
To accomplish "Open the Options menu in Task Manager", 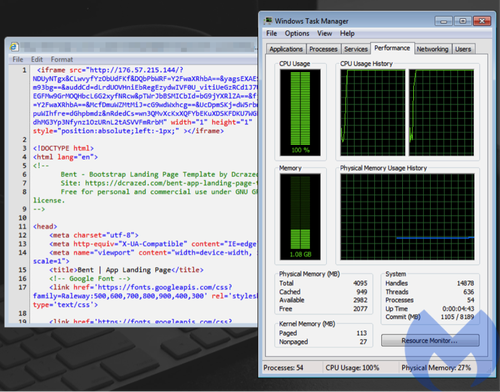I will [x=297, y=33].
